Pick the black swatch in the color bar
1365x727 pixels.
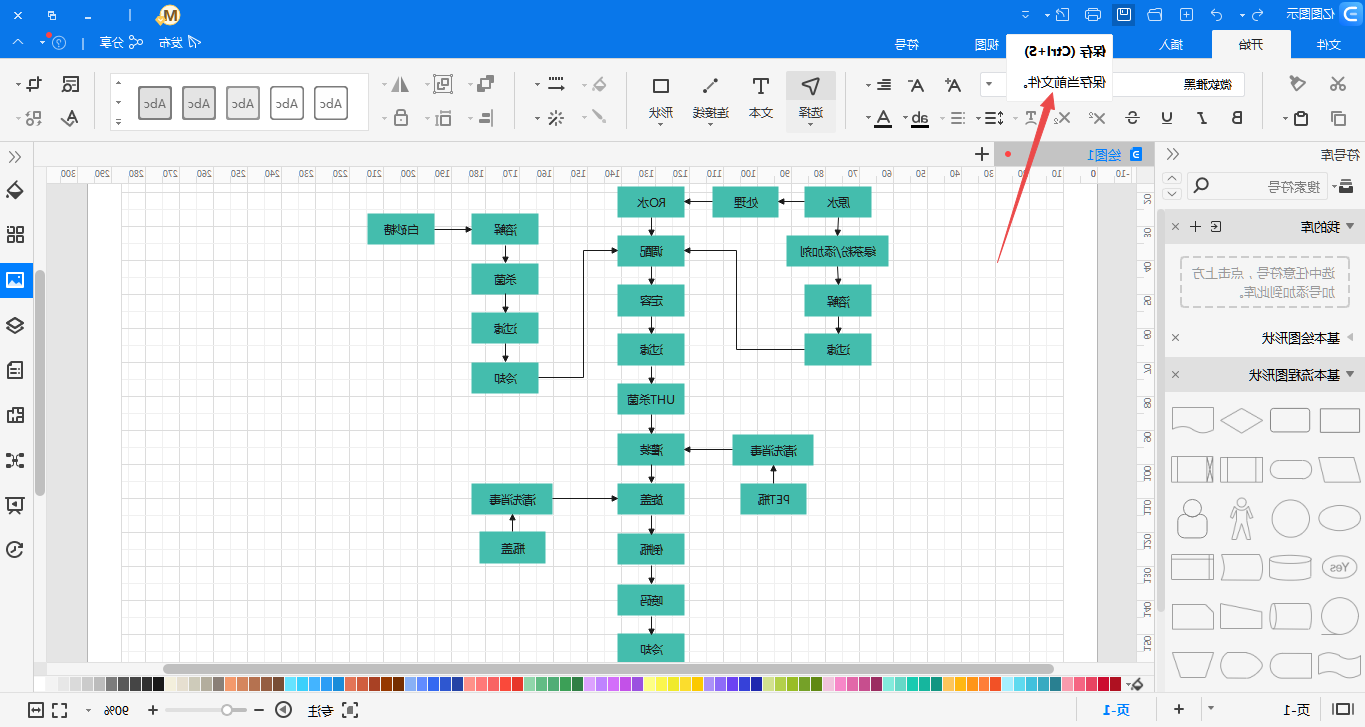point(158,684)
